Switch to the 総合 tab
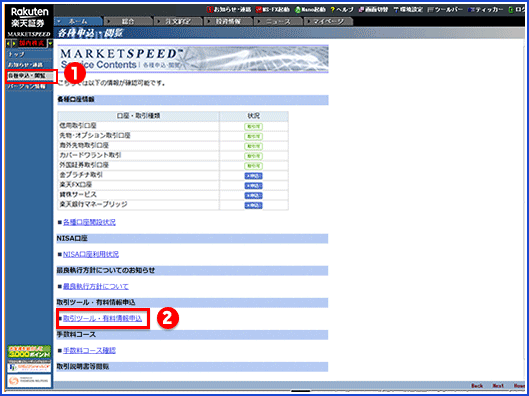Screen dimensions: 529x396 pos(128,21)
